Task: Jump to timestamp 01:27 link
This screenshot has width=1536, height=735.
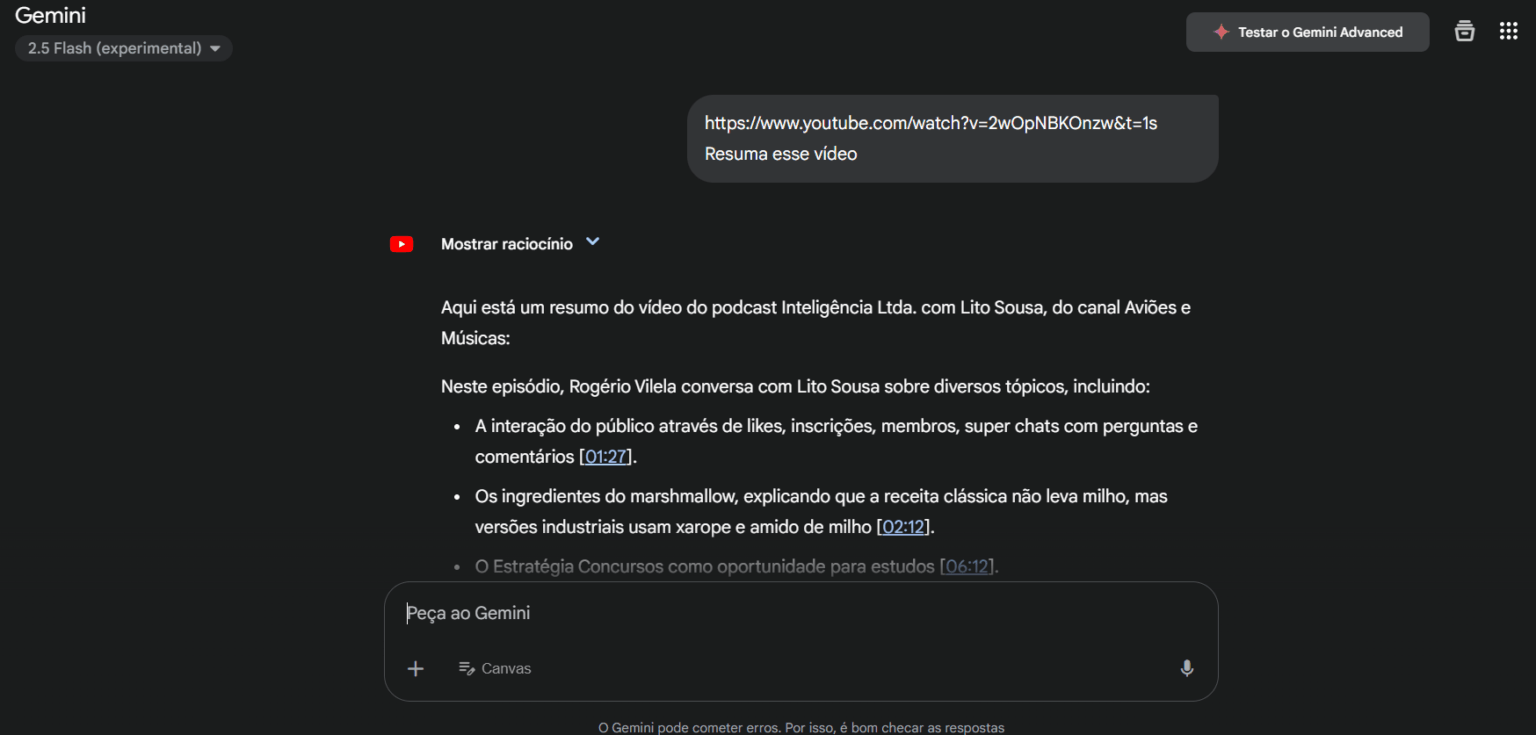Action: click(x=606, y=456)
